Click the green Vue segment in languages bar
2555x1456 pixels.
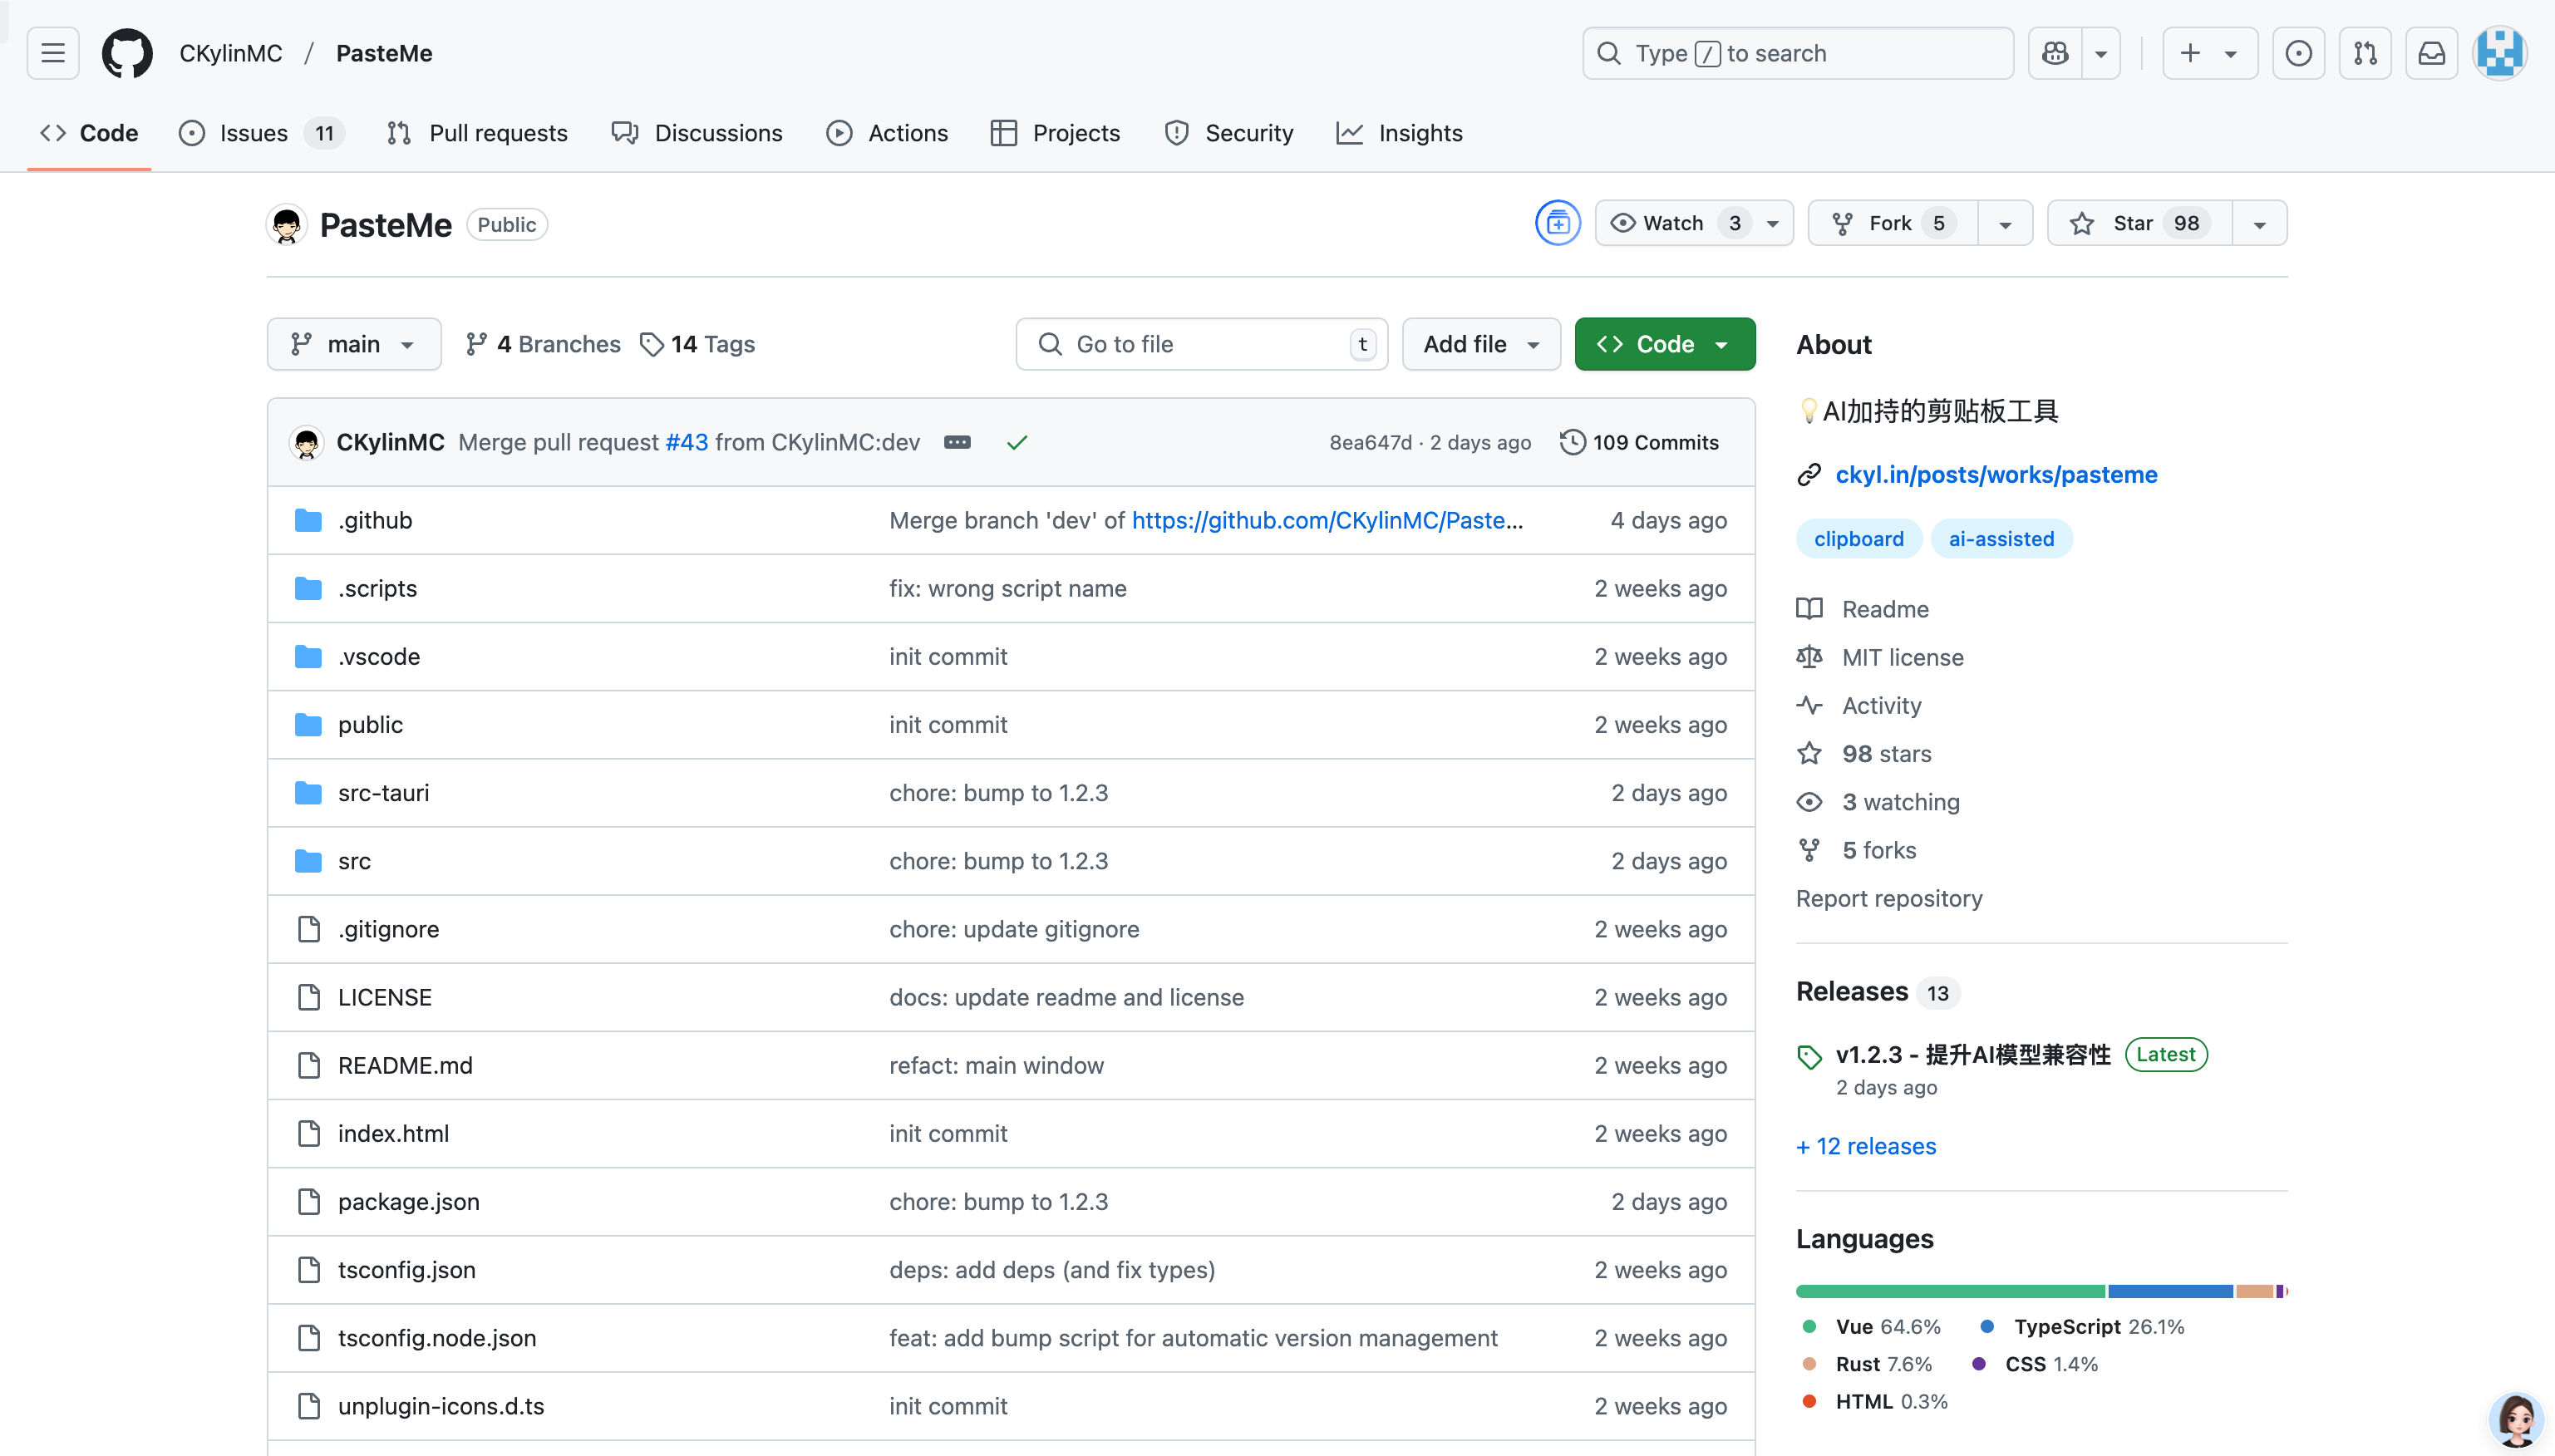1950,1291
